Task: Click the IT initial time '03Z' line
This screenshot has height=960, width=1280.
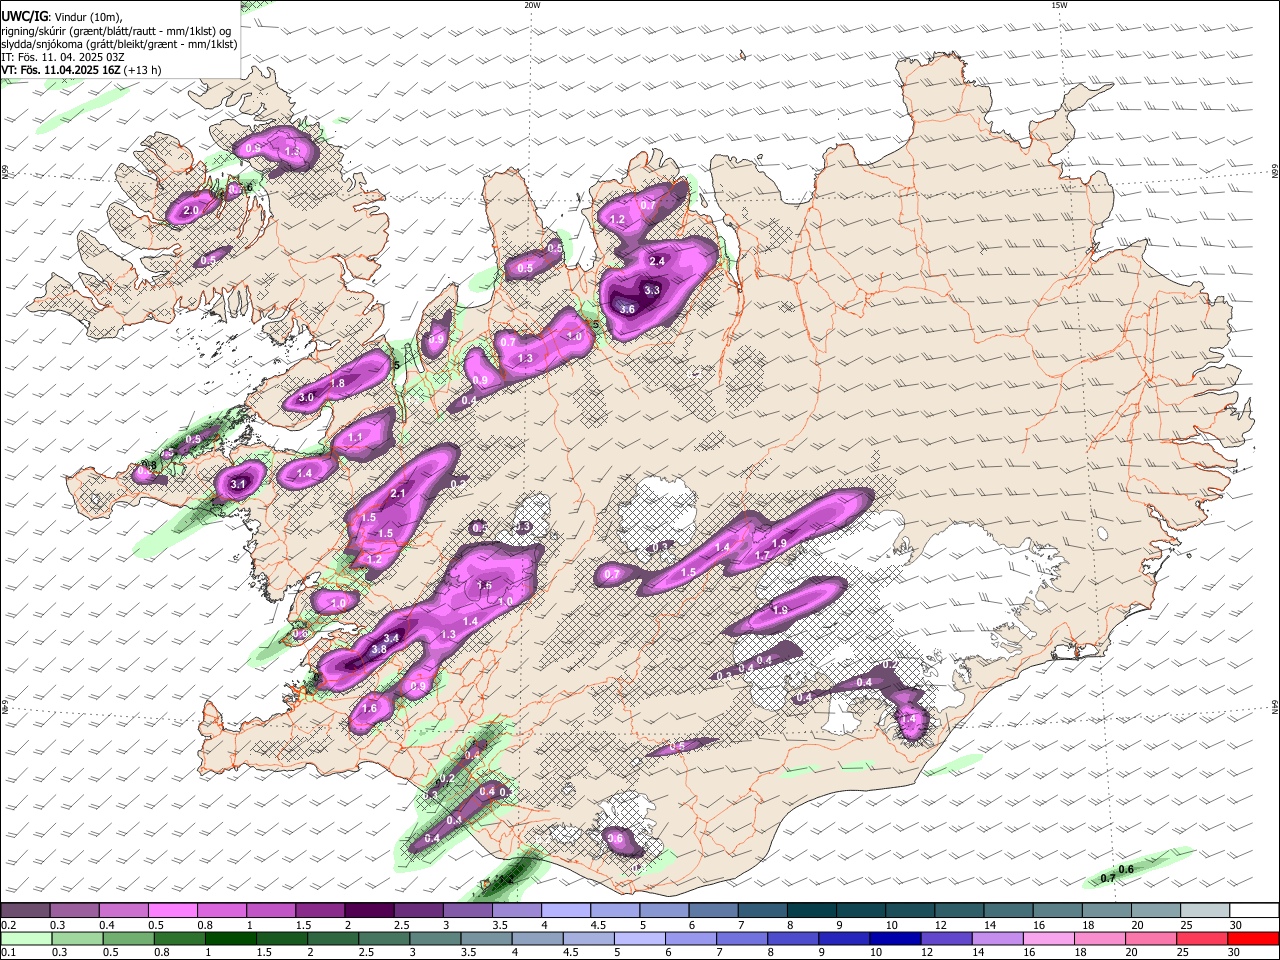Action: click(63, 57)
